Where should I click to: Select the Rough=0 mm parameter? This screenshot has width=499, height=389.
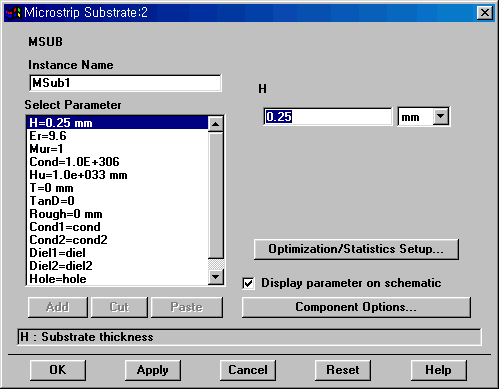pyautogui.click(x=117, y=214)
